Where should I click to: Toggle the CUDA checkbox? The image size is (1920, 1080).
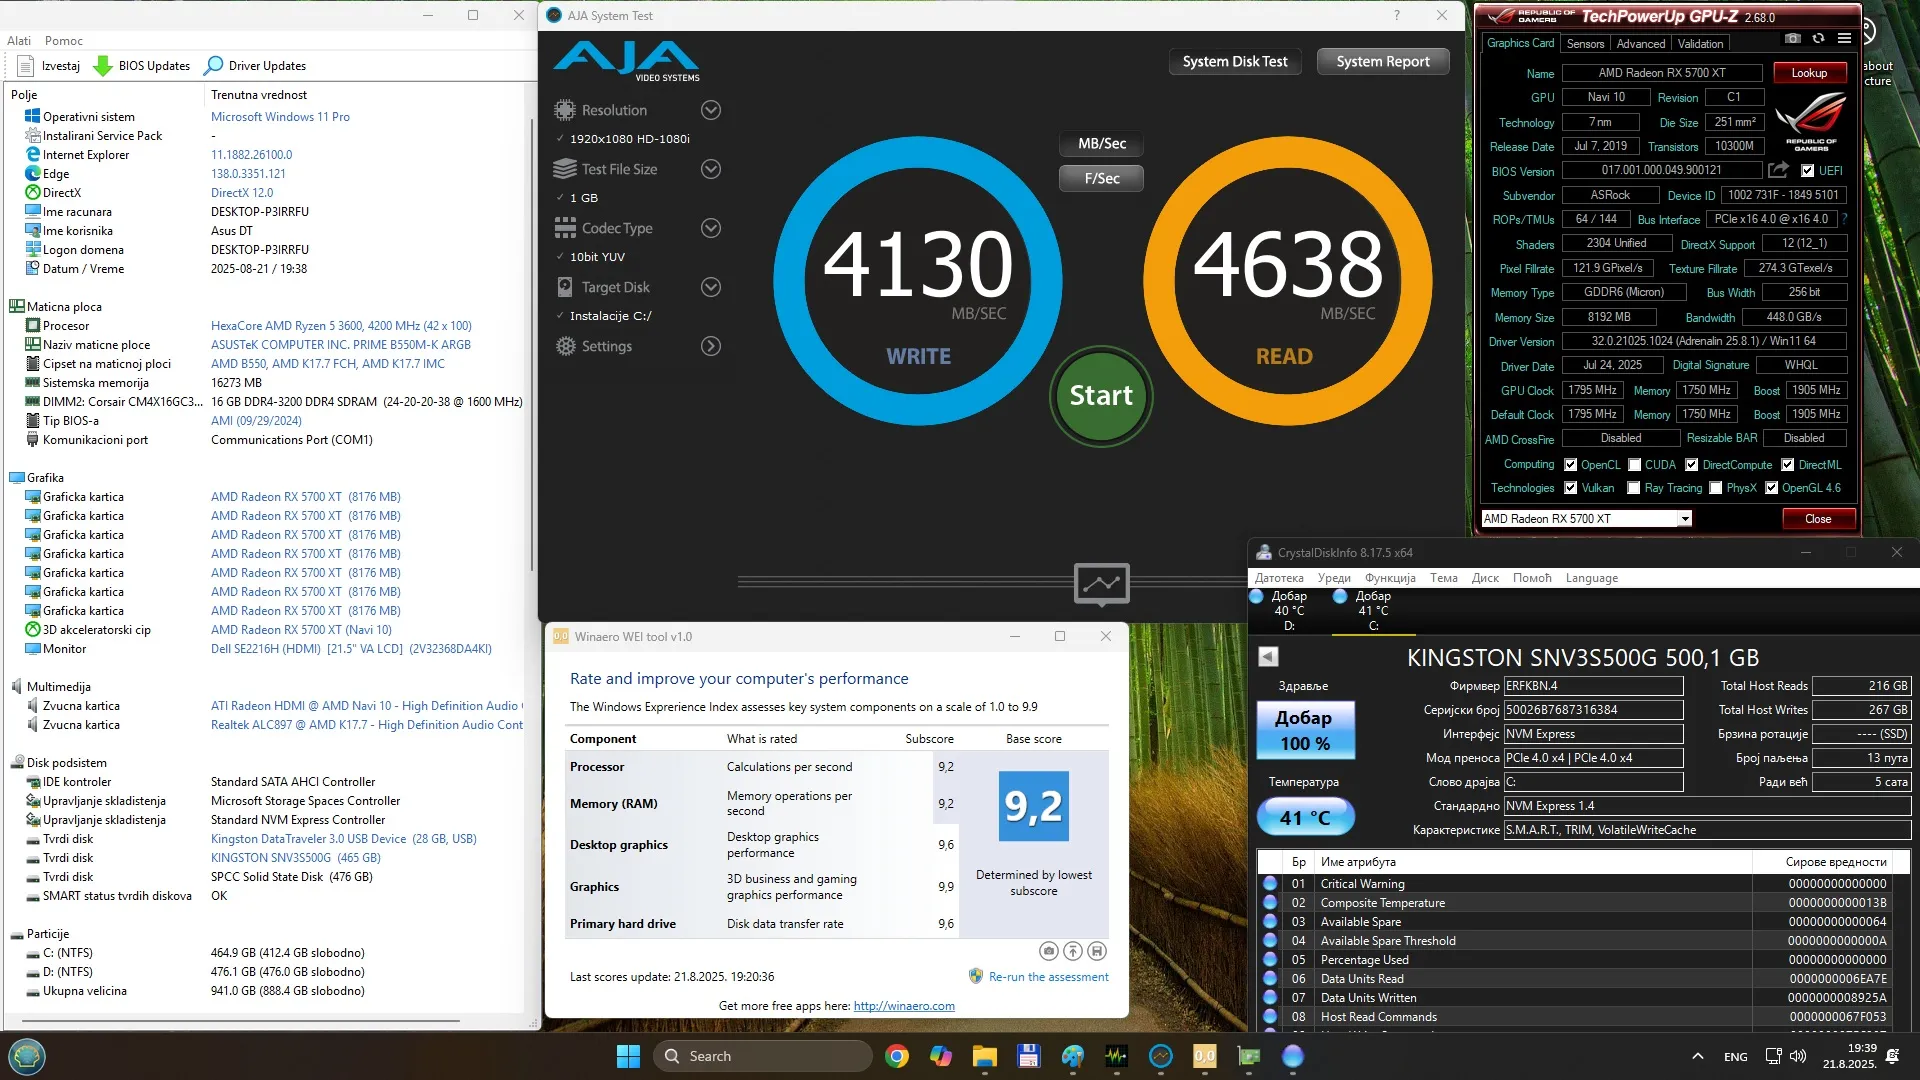point(1634,465)
